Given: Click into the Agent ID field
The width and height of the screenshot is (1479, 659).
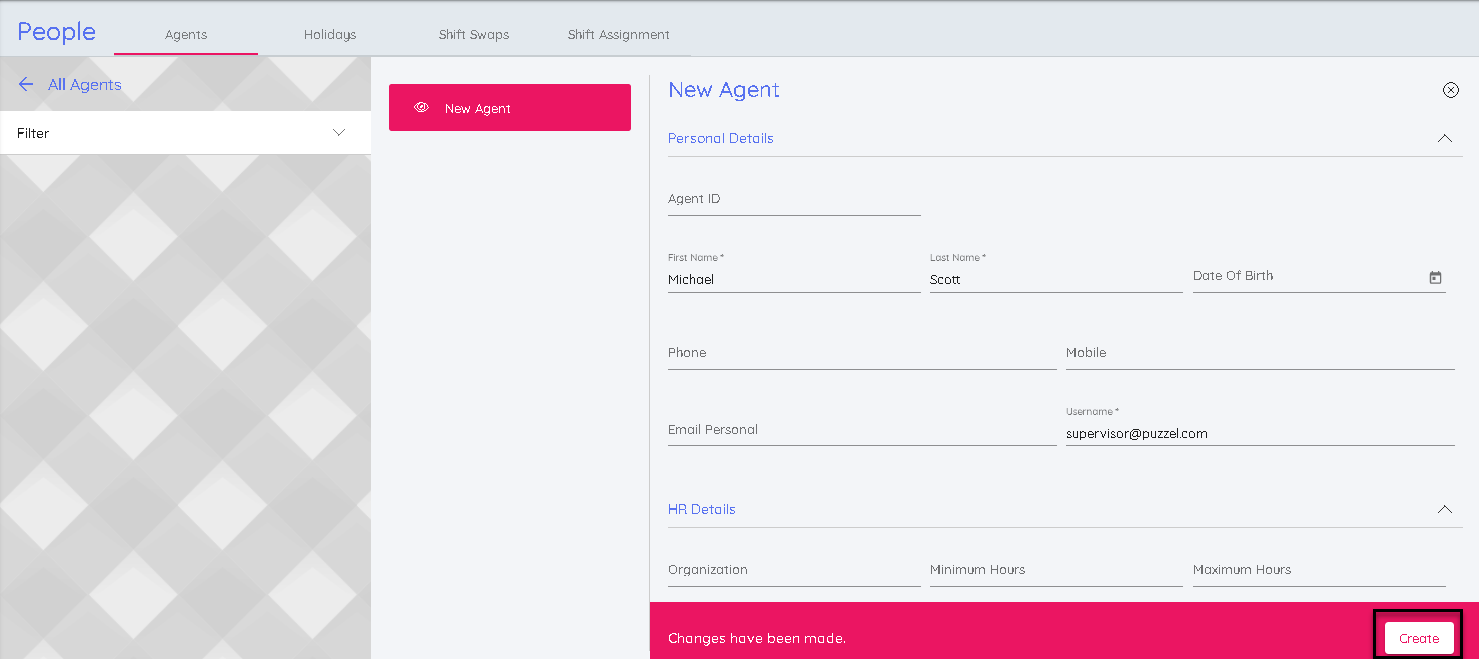Looking at the screenshot, I should 794,200.
